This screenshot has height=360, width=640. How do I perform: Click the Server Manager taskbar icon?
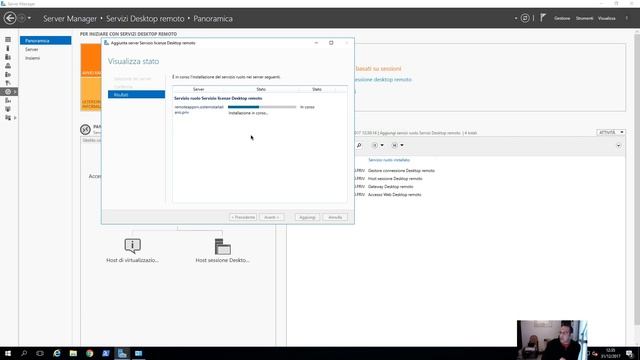(122, 353)
